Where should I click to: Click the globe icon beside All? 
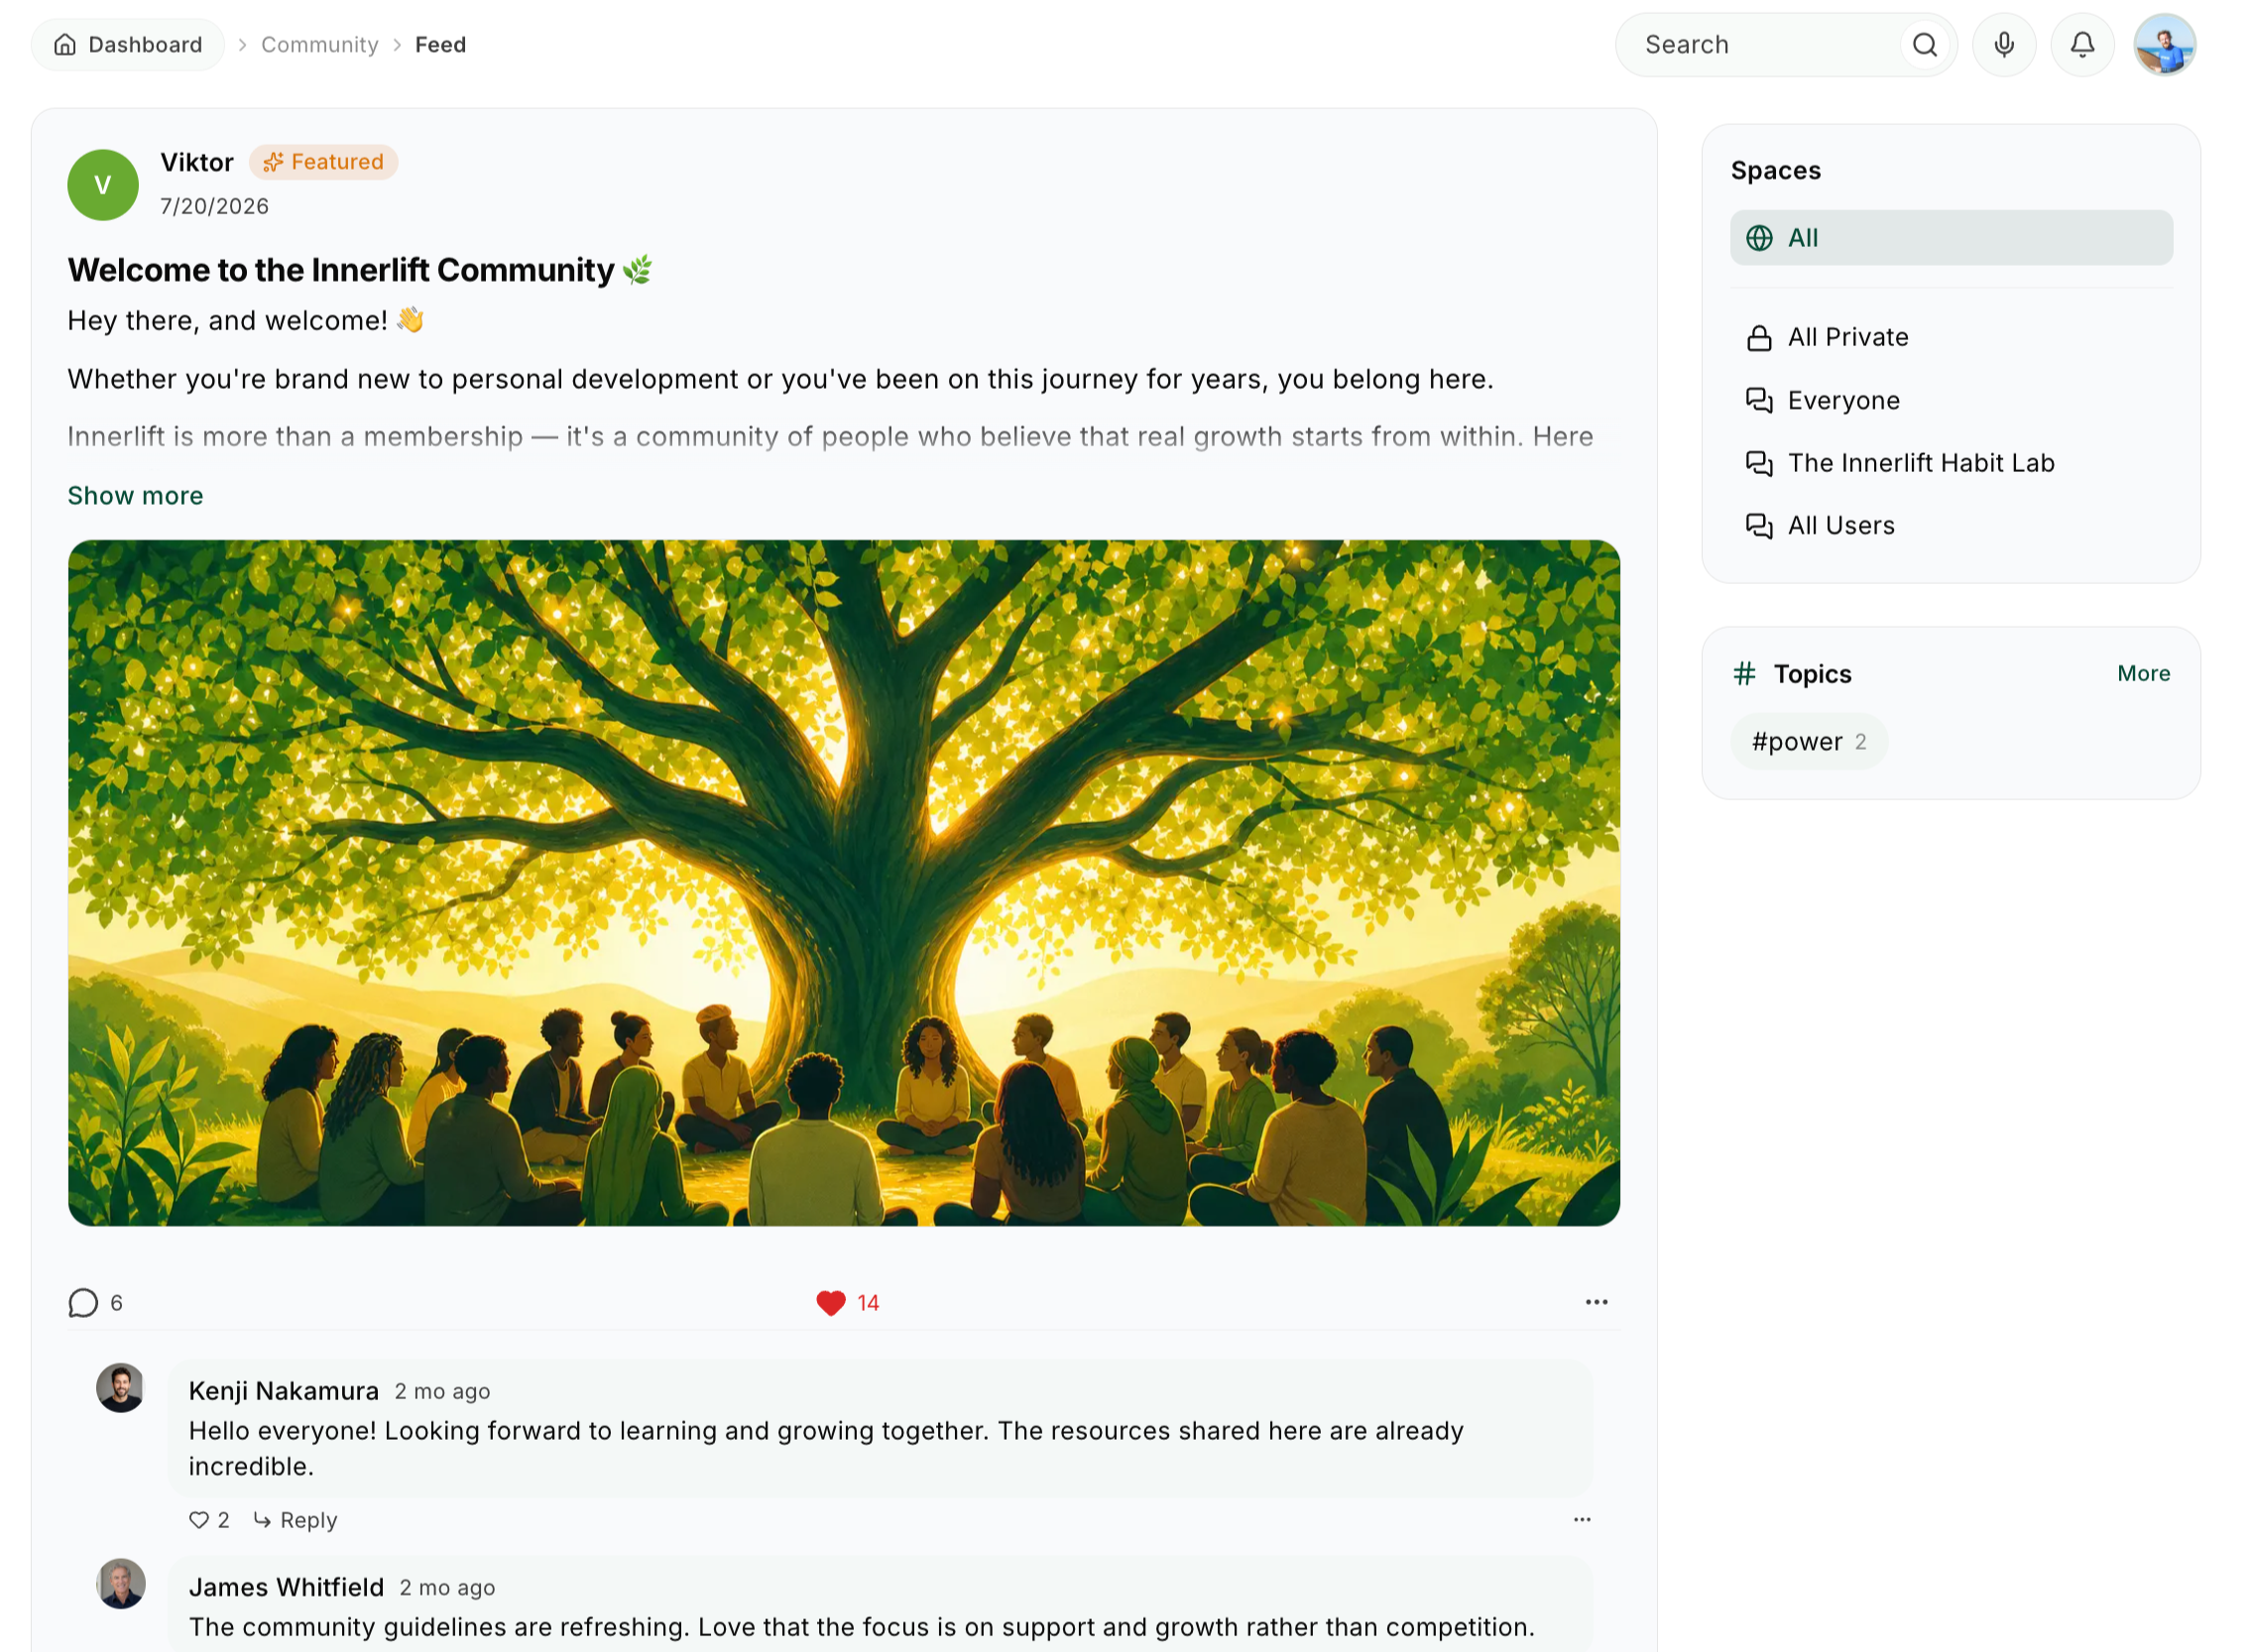(1758, 238)
